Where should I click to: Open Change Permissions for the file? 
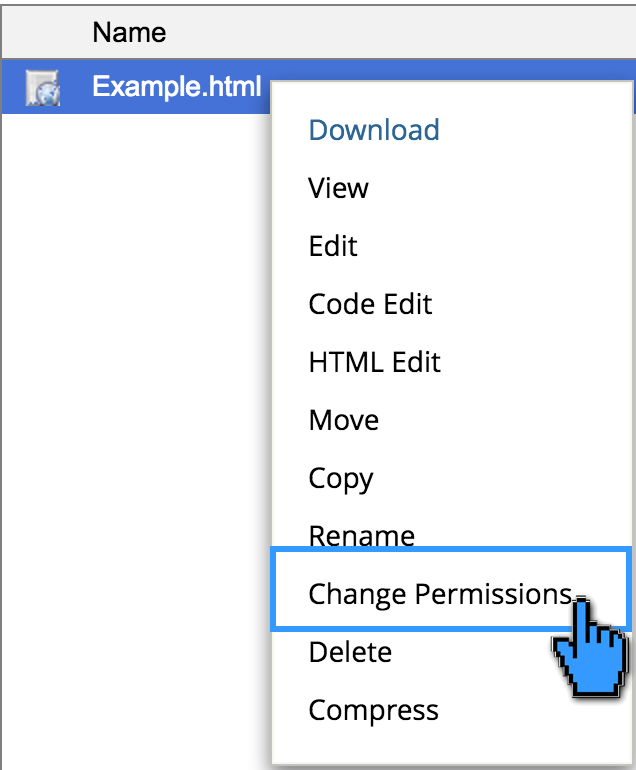coord(441,594)
